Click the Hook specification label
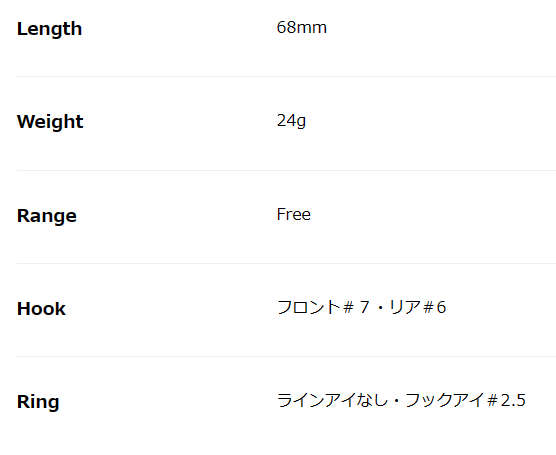Viewport: 556px width, 455px height. (x=41, y=309)
